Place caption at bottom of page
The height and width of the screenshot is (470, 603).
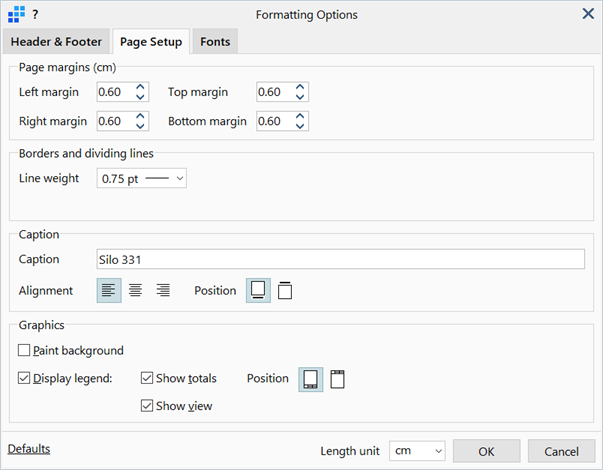click(x=258, y=290)
